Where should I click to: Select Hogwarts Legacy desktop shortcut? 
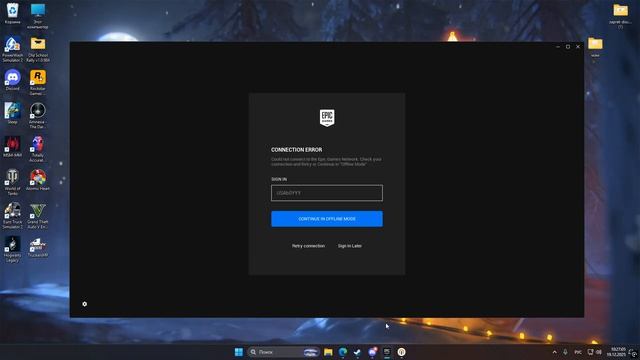(13, 249)
